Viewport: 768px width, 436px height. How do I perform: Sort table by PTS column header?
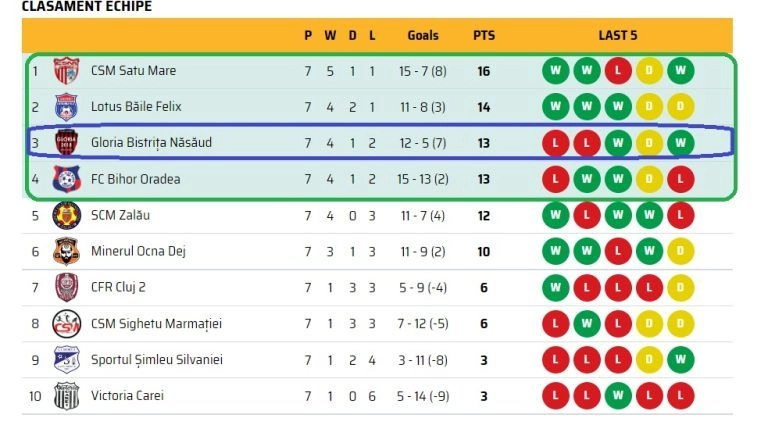(x=484, y=35)
